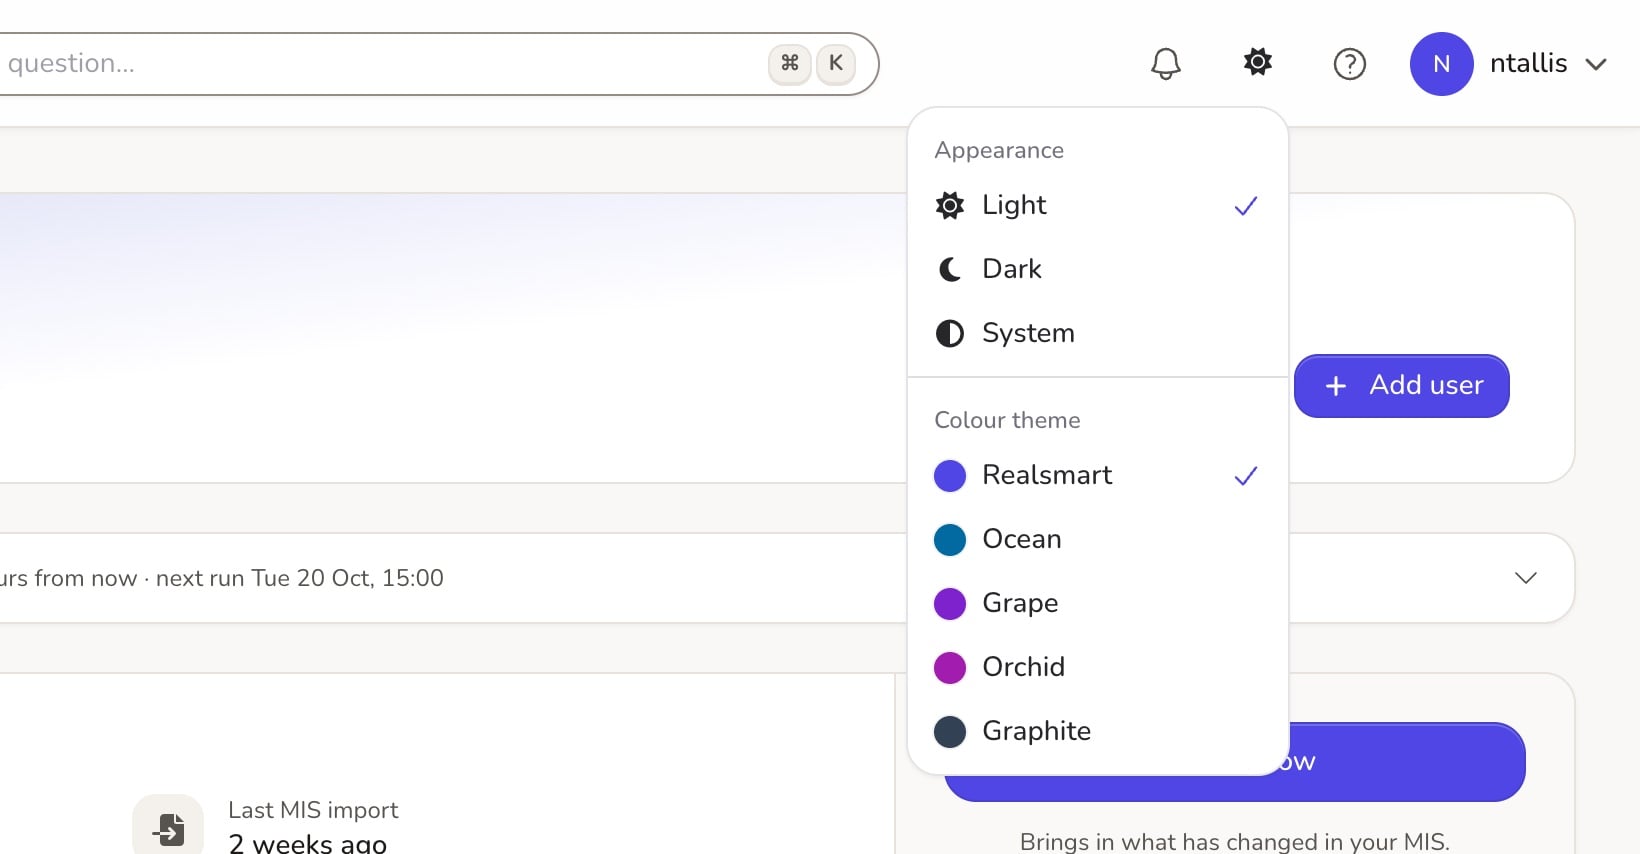Screen dimensions: 1640x854
Task: Click the "Colour theme" section heading
Action: tap(1007, 420)
